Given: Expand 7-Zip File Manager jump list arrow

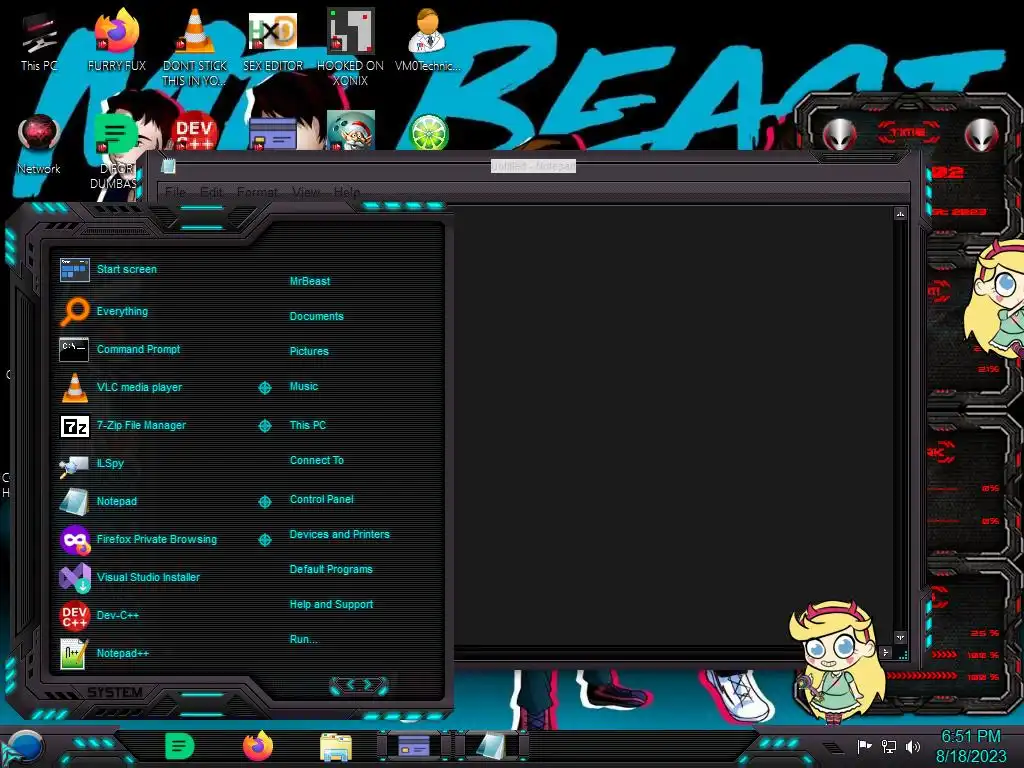Looking at the screenshot, I should coord(264,426).
